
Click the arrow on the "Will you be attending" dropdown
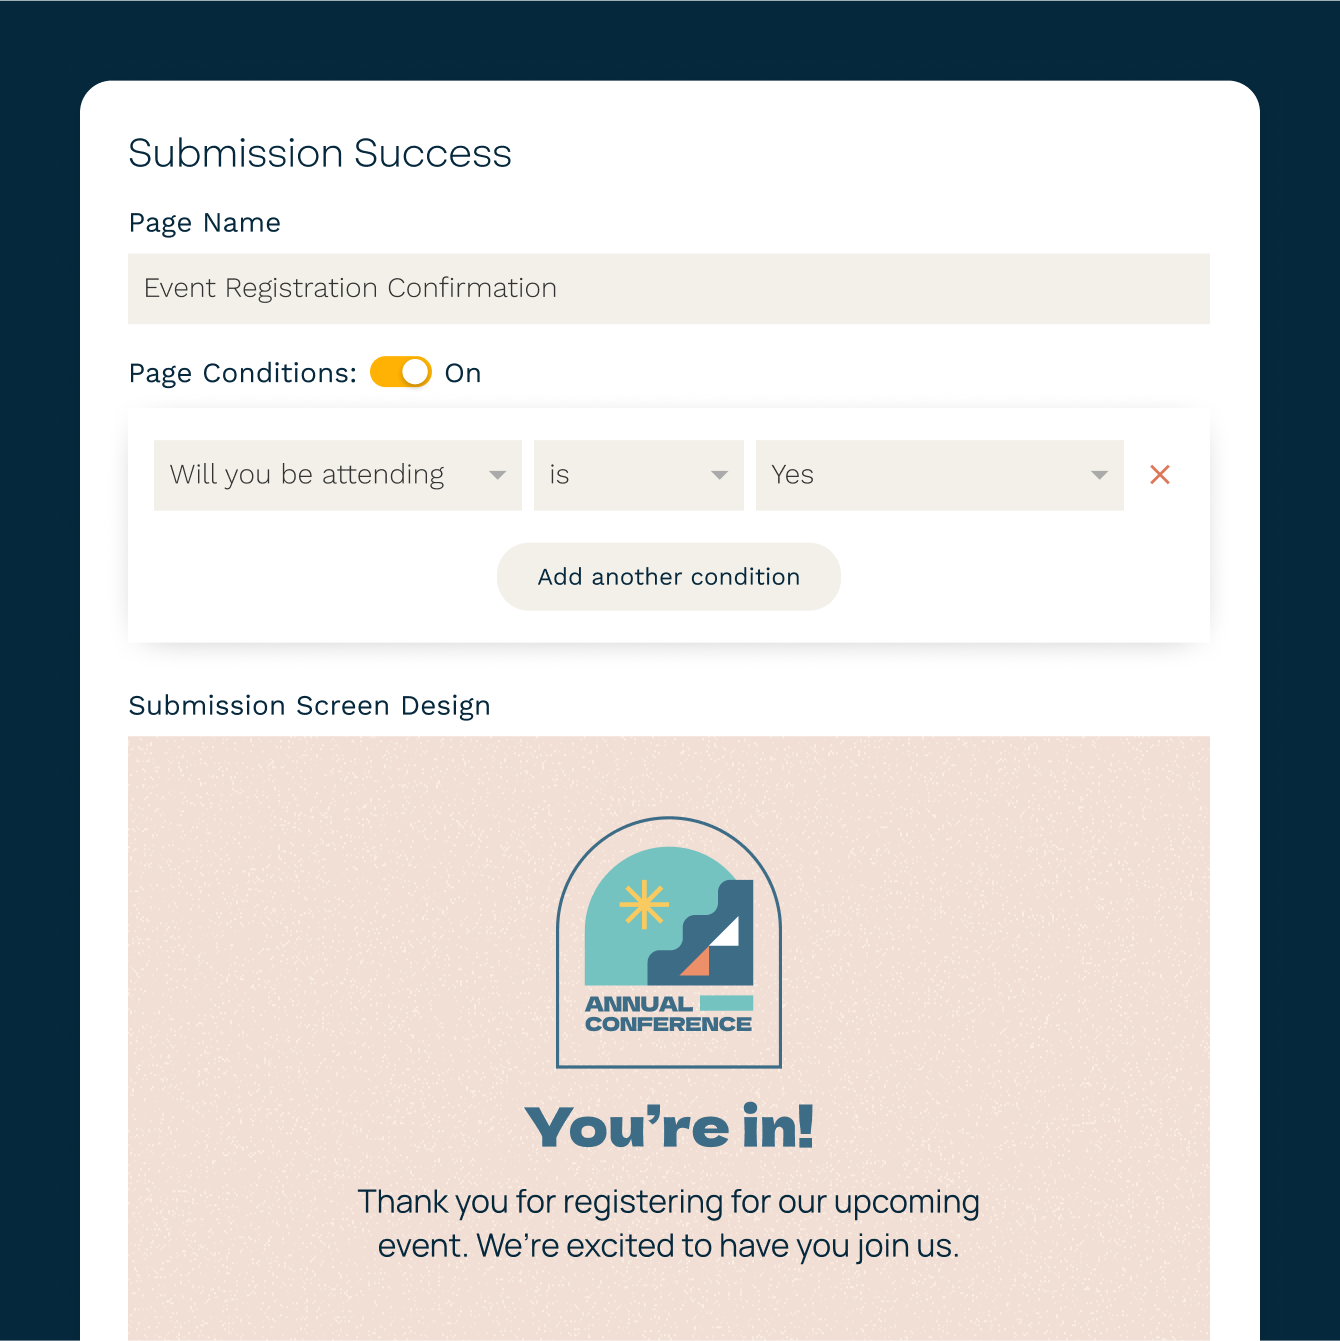[497, 475]
